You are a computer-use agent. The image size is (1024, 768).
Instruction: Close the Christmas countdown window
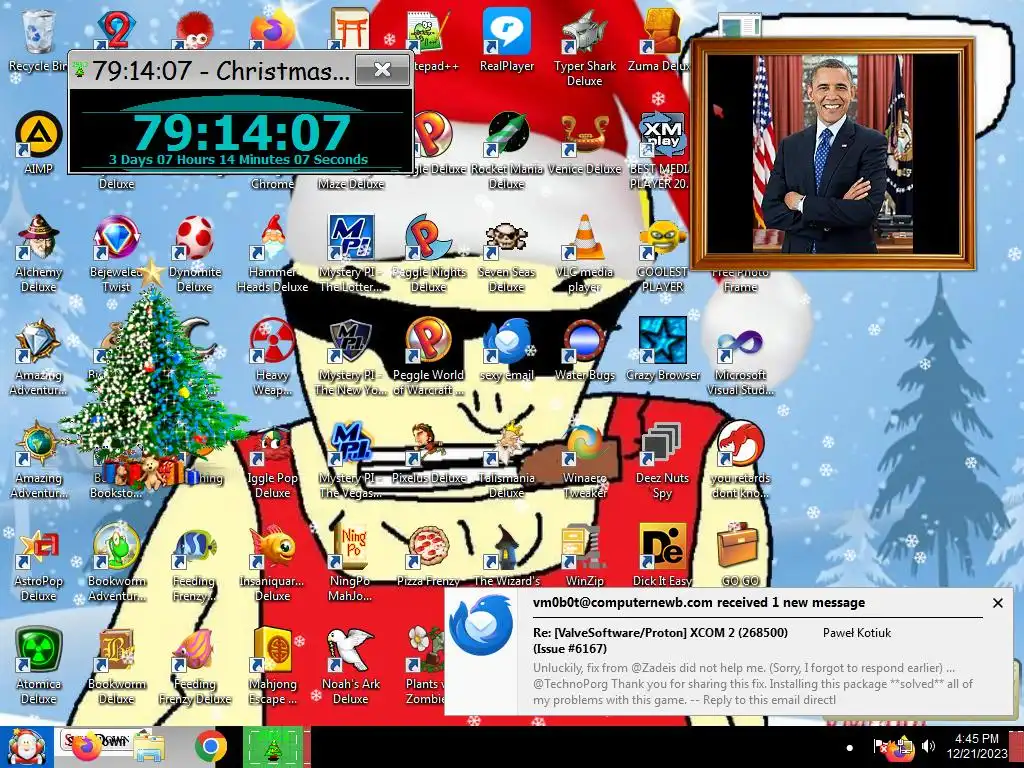click(x=383, y=70)
